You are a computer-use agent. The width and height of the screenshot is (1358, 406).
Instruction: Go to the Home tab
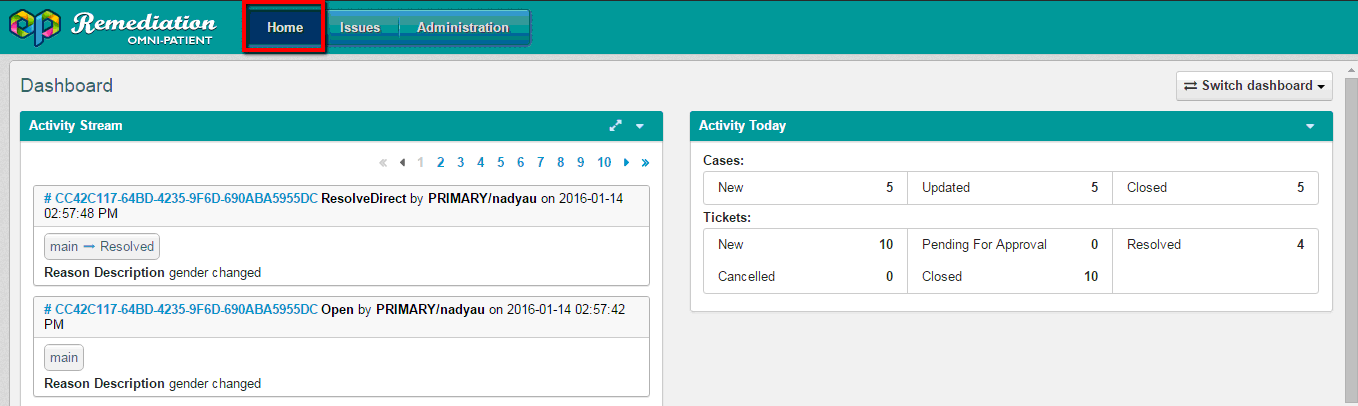pos(285,28)
